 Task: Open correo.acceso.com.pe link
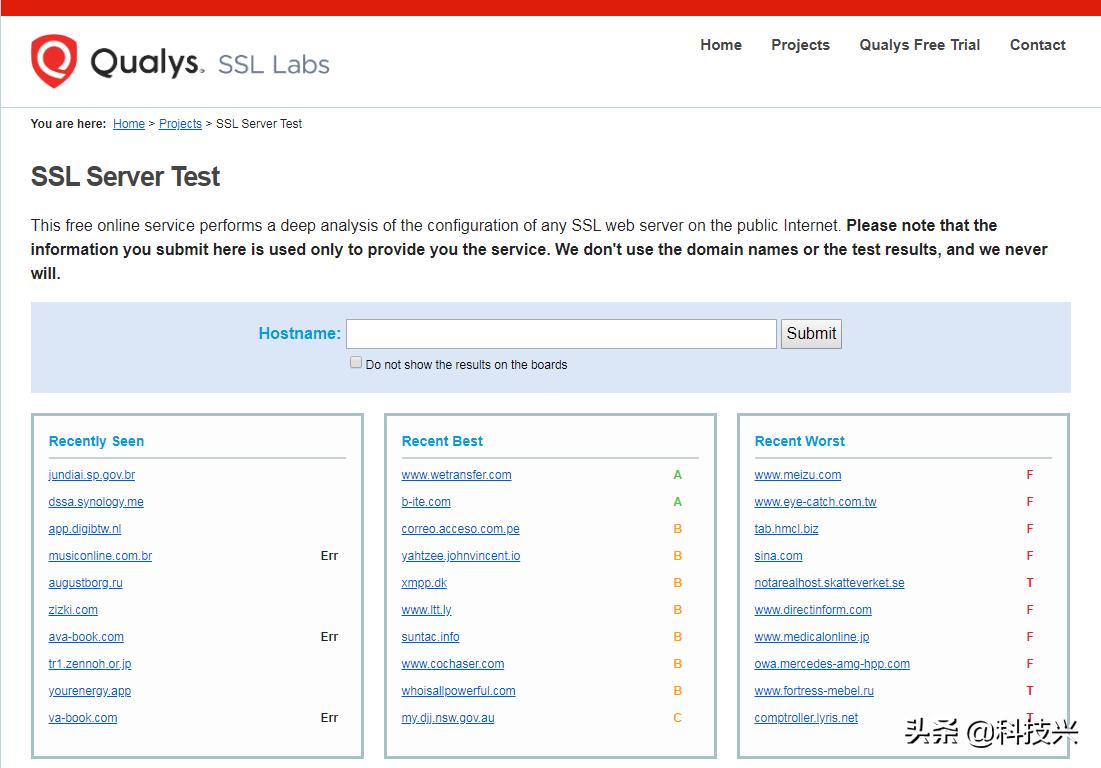(460, 529)
